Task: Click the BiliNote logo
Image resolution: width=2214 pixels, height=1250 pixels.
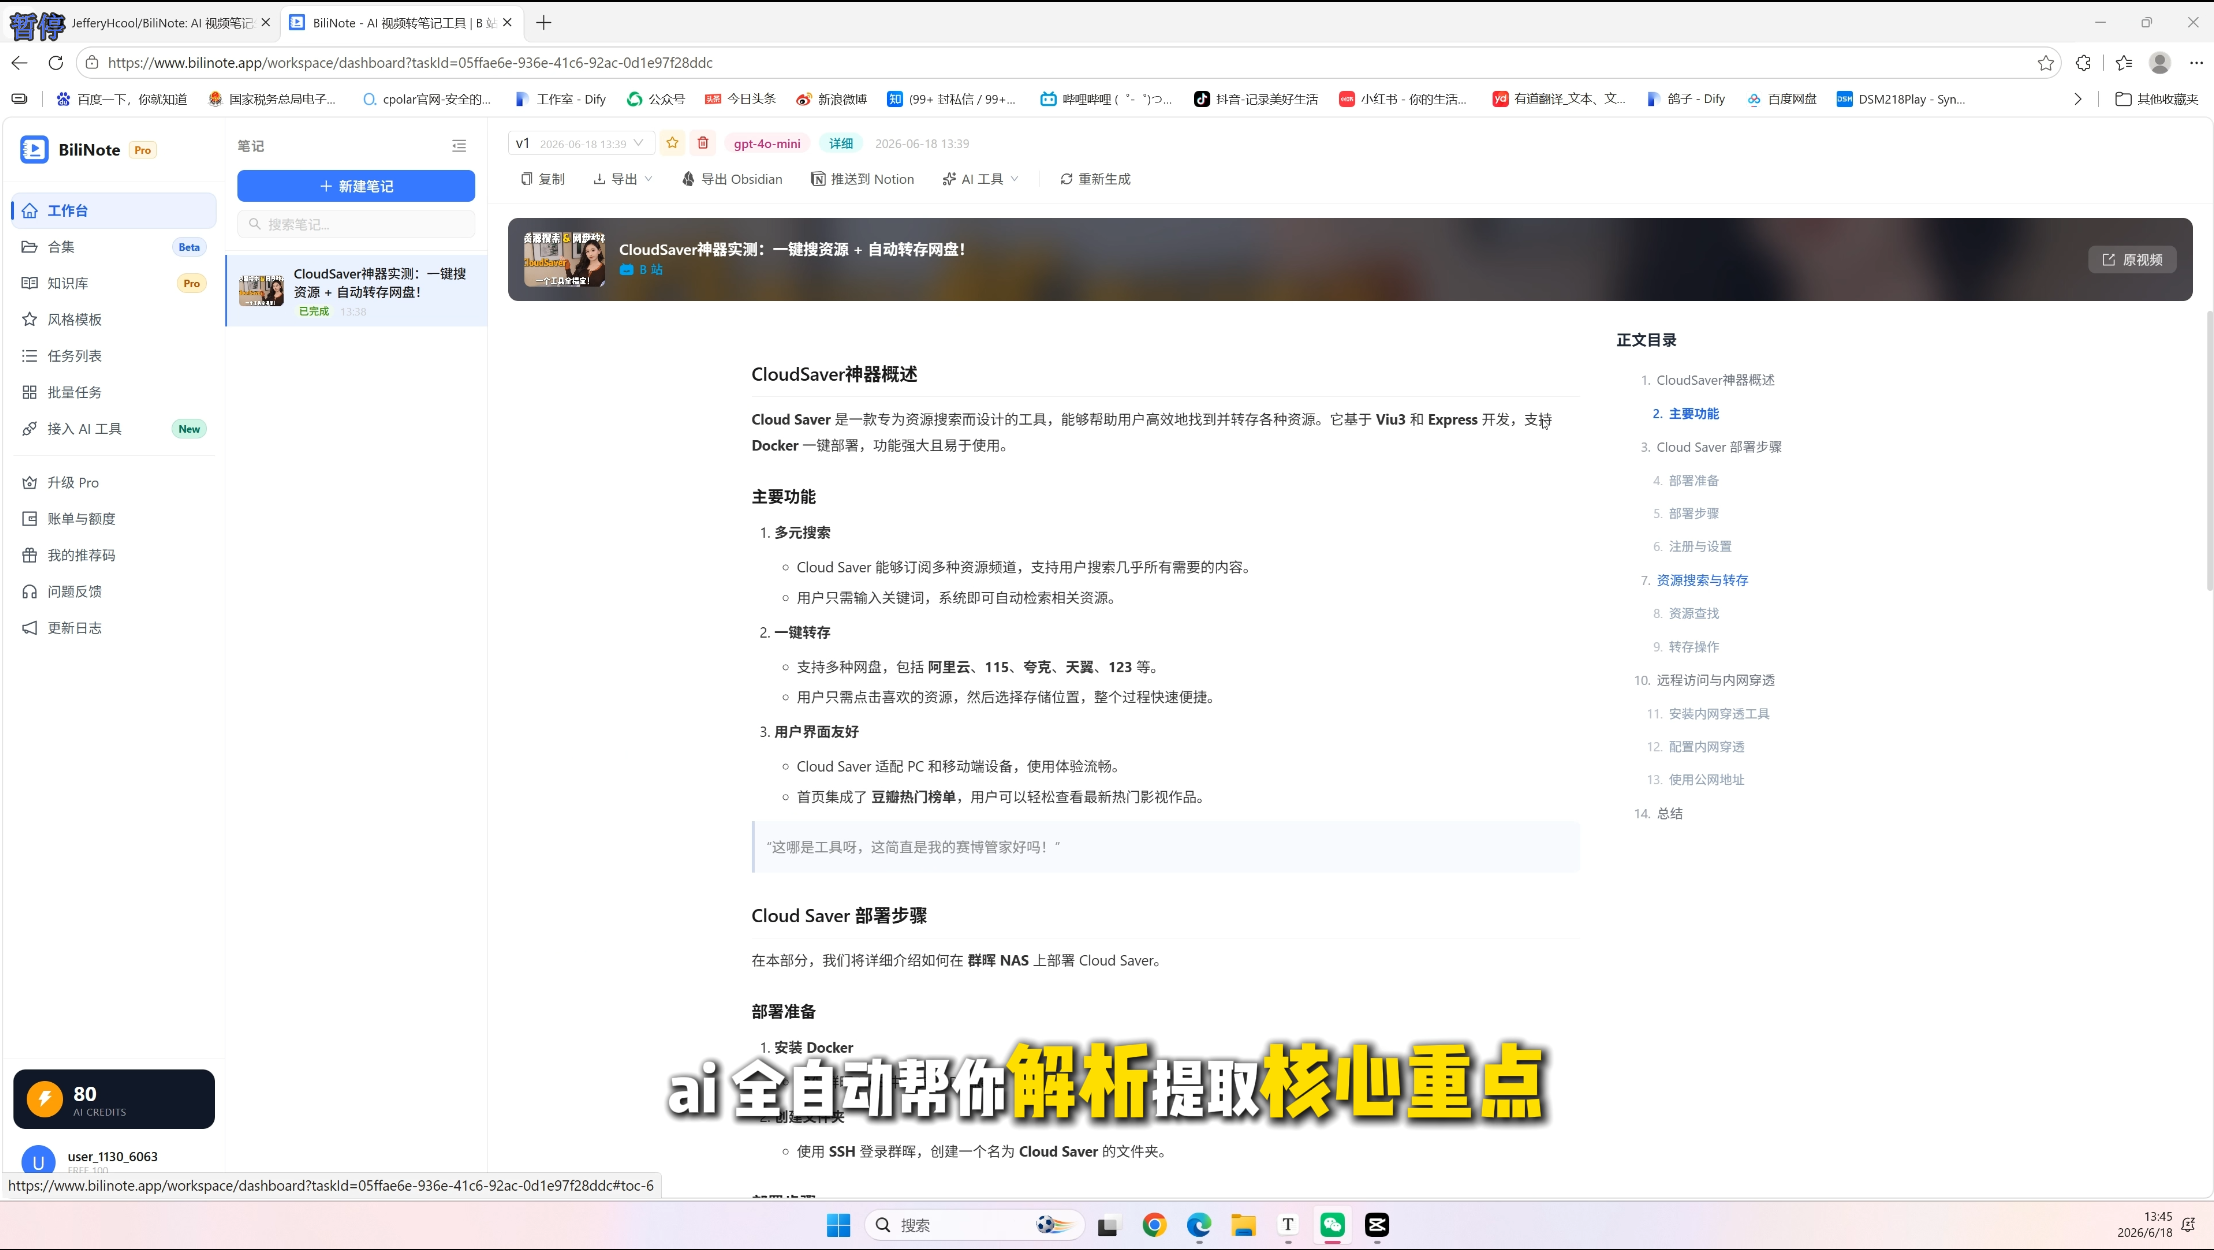Action: [34, 150]
